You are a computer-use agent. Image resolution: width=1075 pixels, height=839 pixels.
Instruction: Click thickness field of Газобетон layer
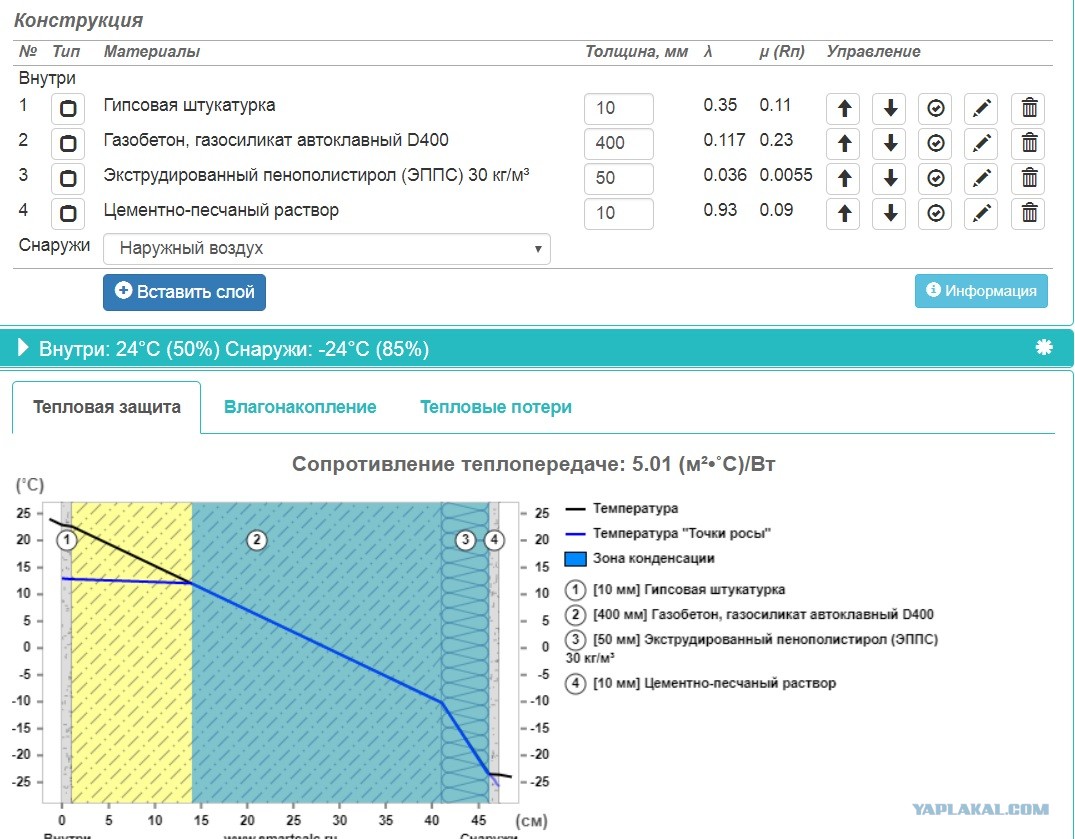618,143
